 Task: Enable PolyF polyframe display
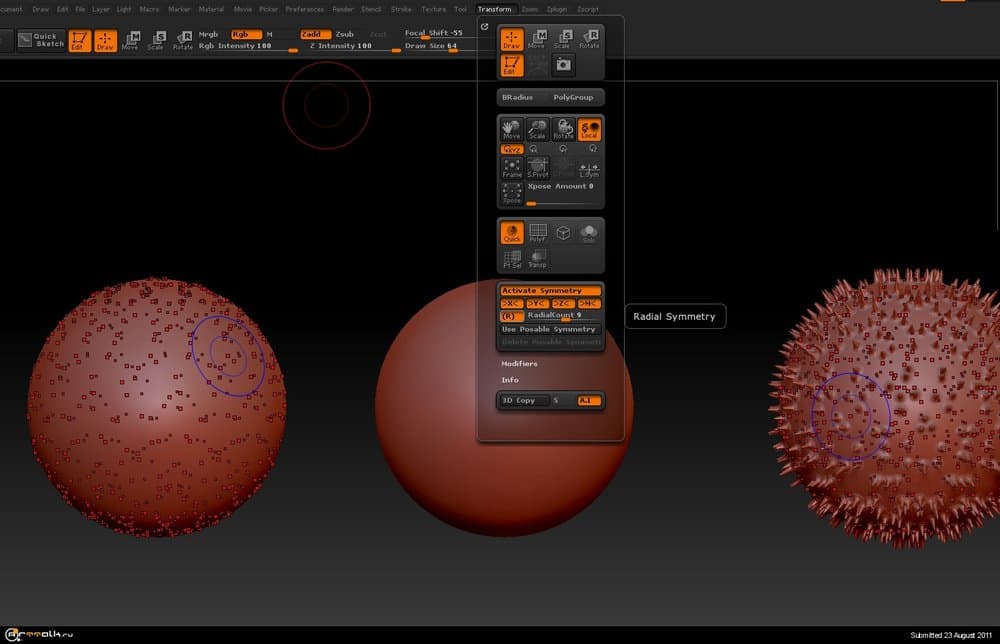coord(538,233)
